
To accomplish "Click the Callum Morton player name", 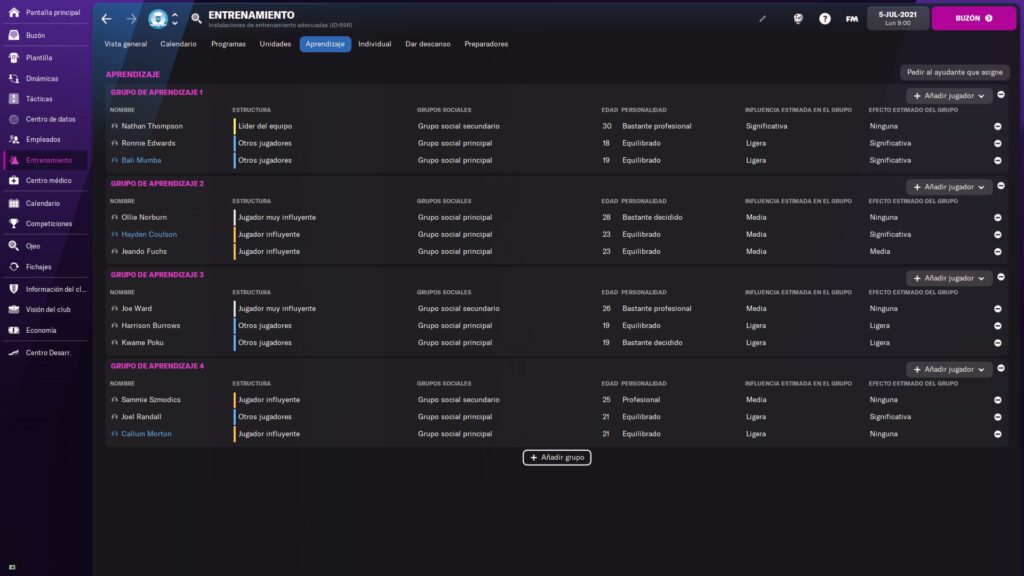I will (146, 434).
